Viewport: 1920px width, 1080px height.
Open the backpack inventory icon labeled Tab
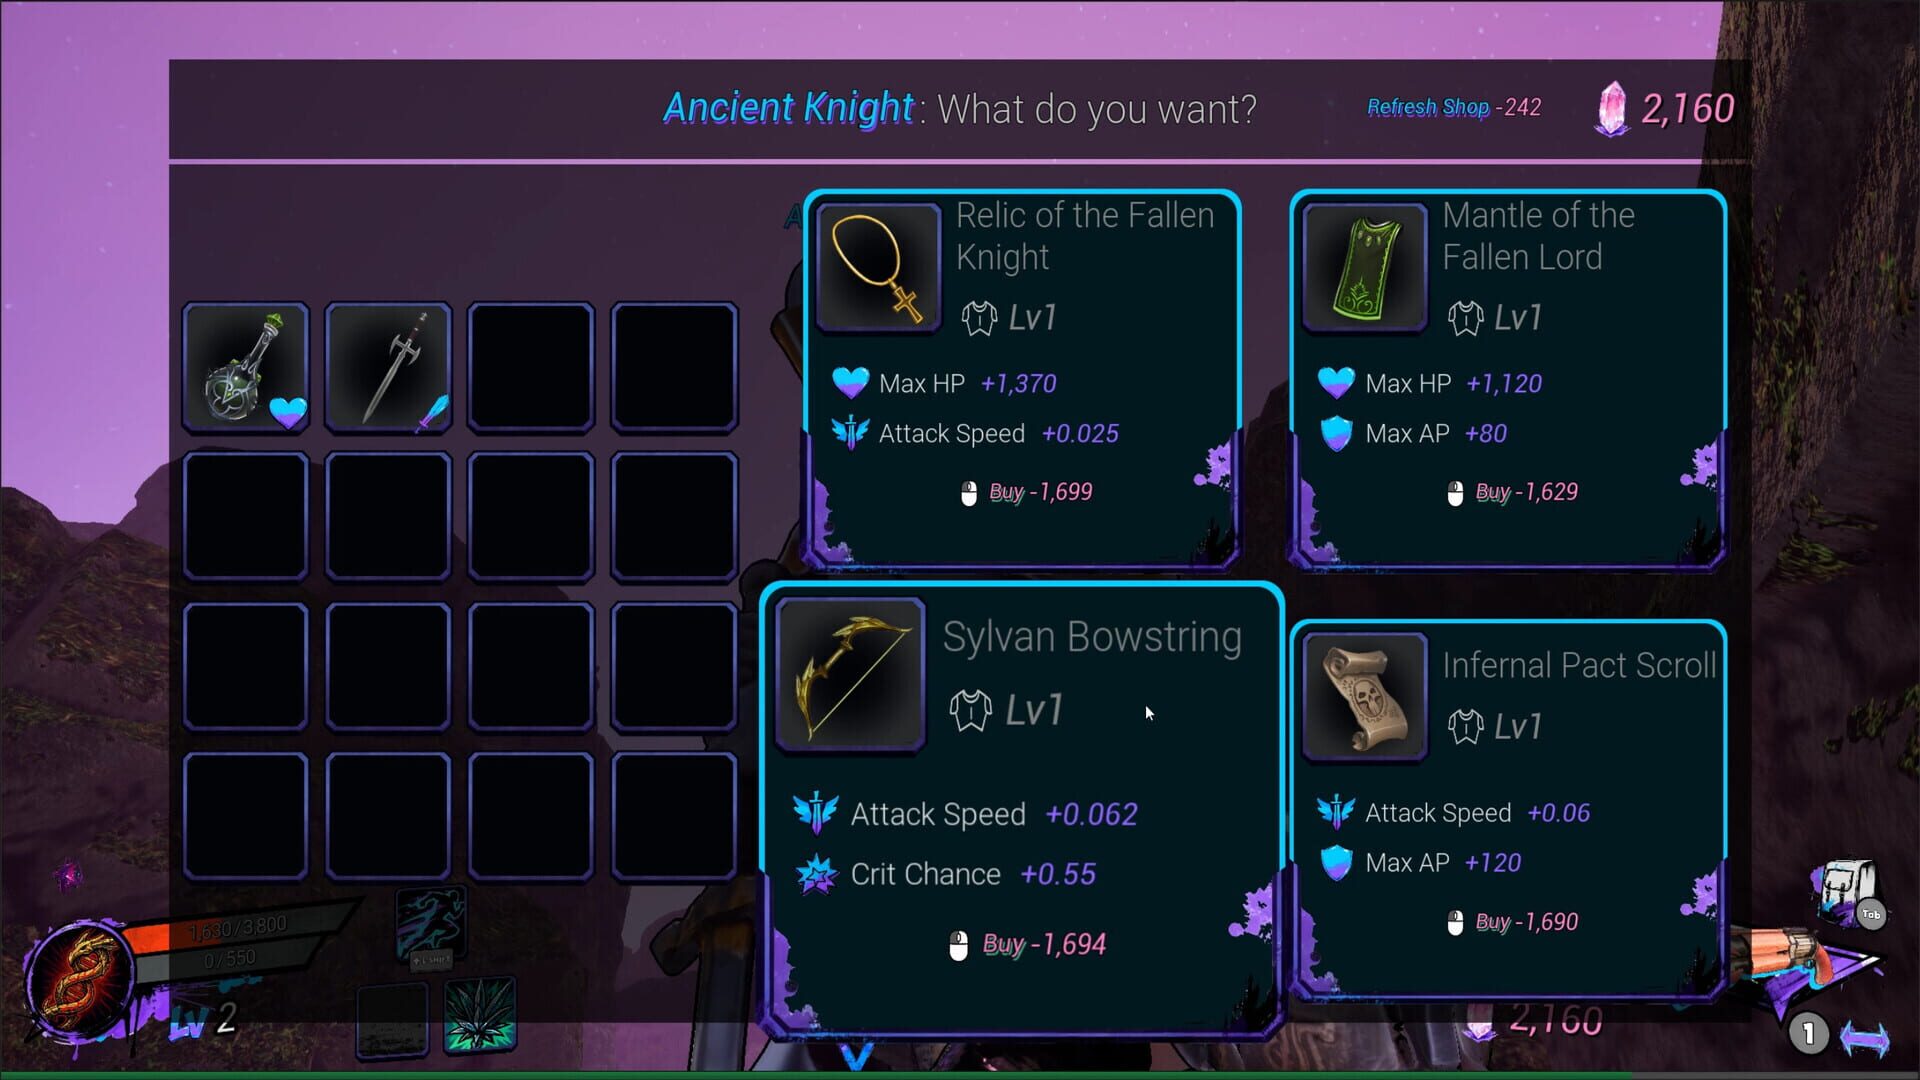coord(1846,890)
